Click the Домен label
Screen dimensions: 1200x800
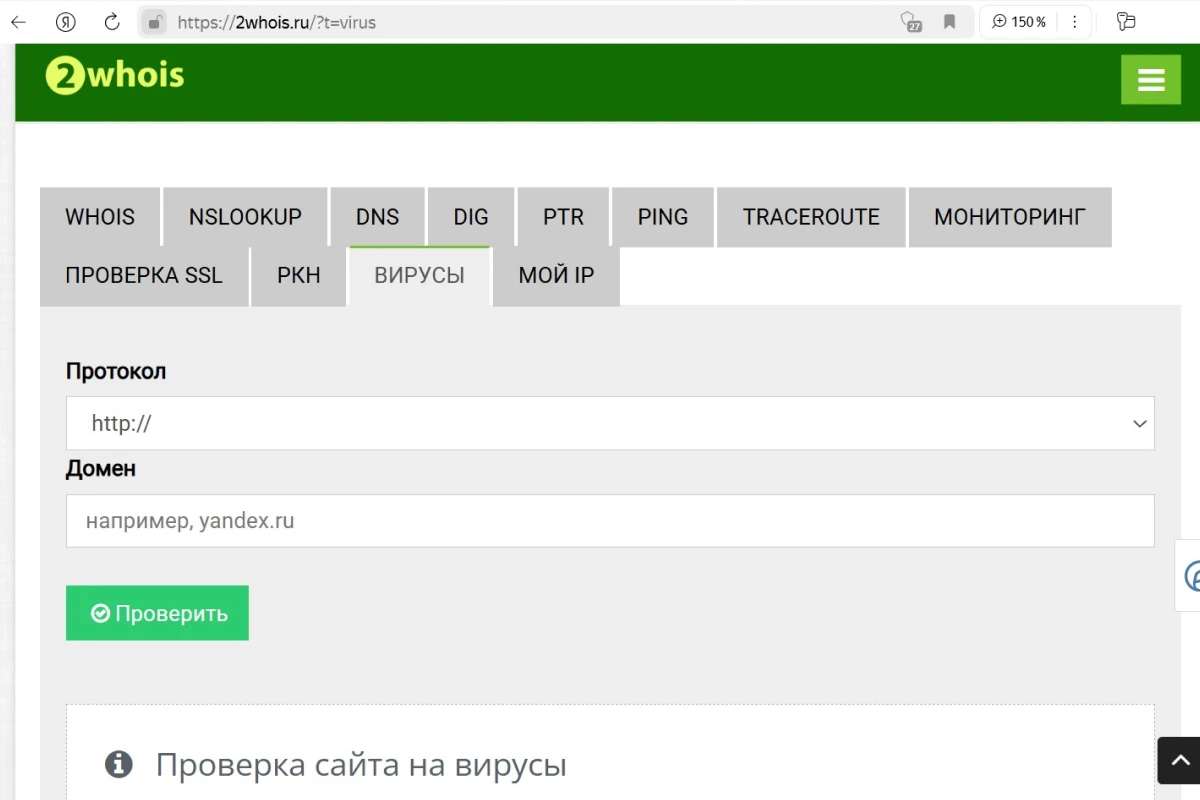pyautogui.click(x=101, y=468)
